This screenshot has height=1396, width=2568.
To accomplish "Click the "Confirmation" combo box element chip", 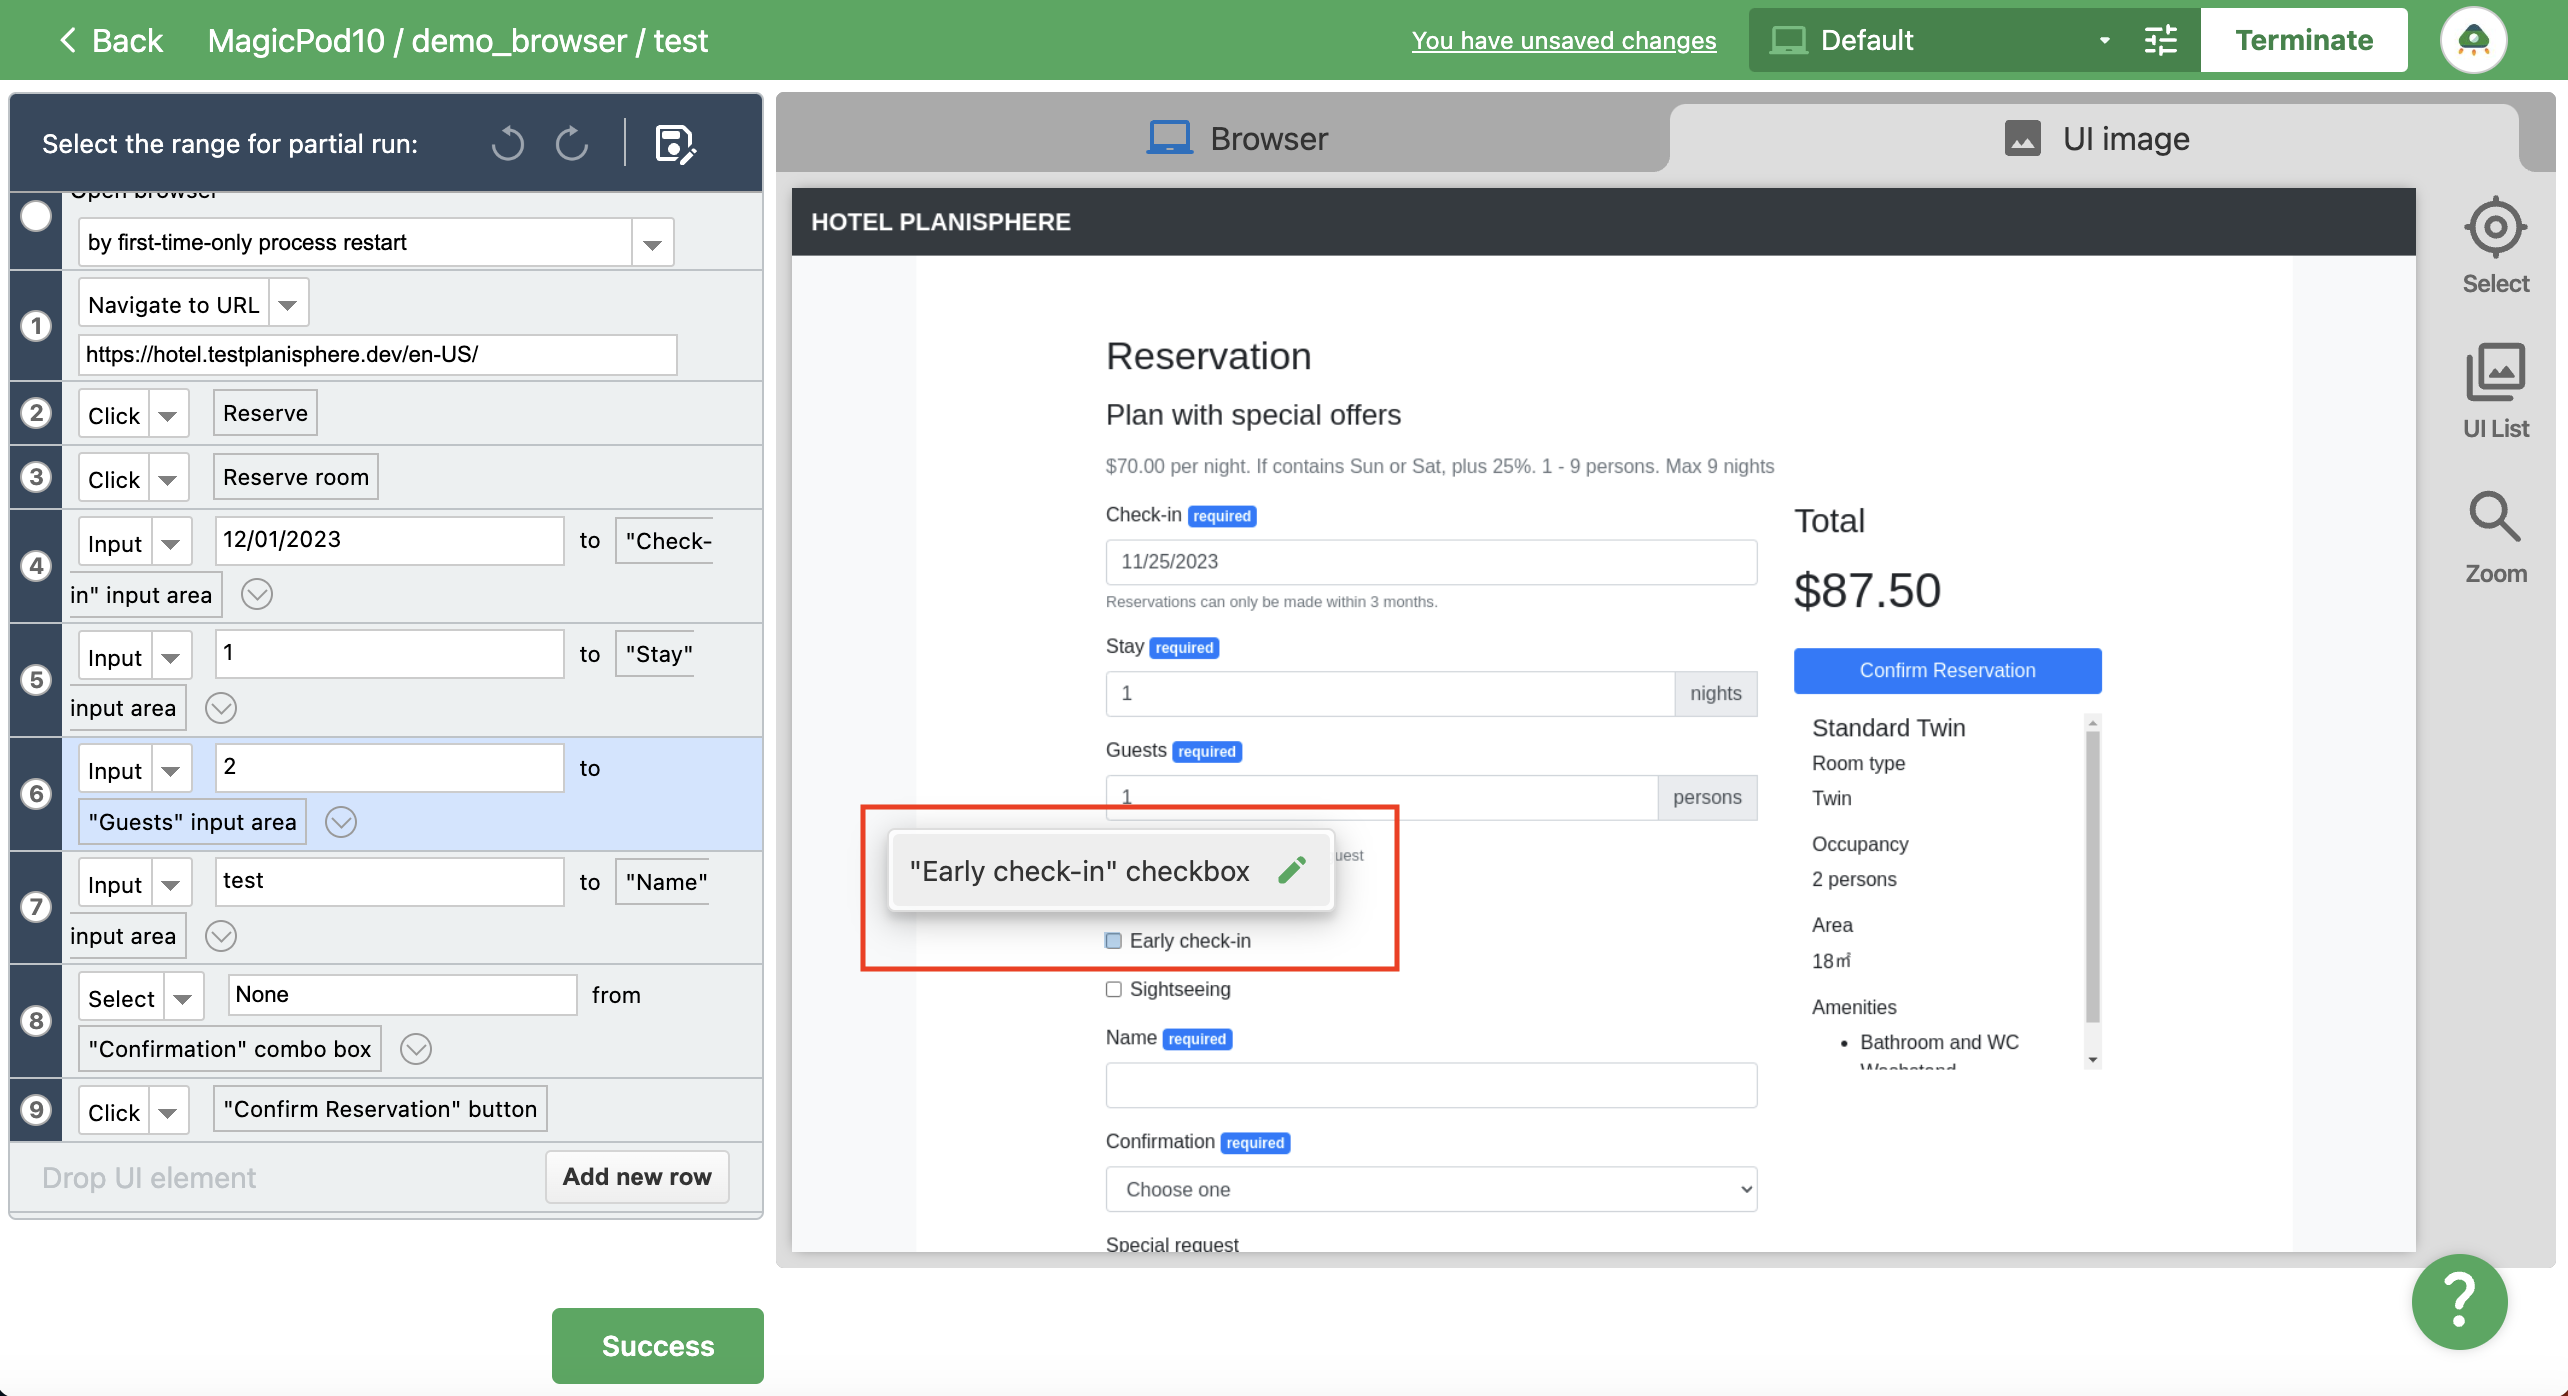I will coord(230,1049).
